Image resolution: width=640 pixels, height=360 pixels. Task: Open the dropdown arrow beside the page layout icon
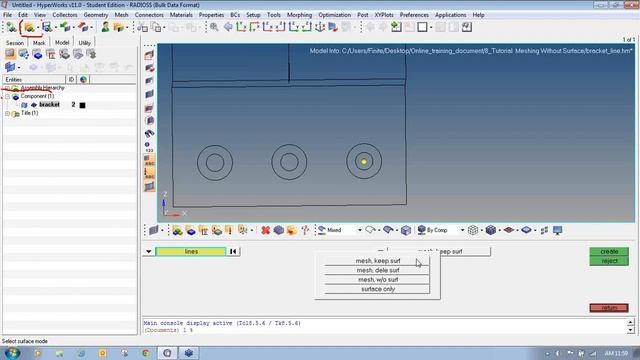coord(431,27)
